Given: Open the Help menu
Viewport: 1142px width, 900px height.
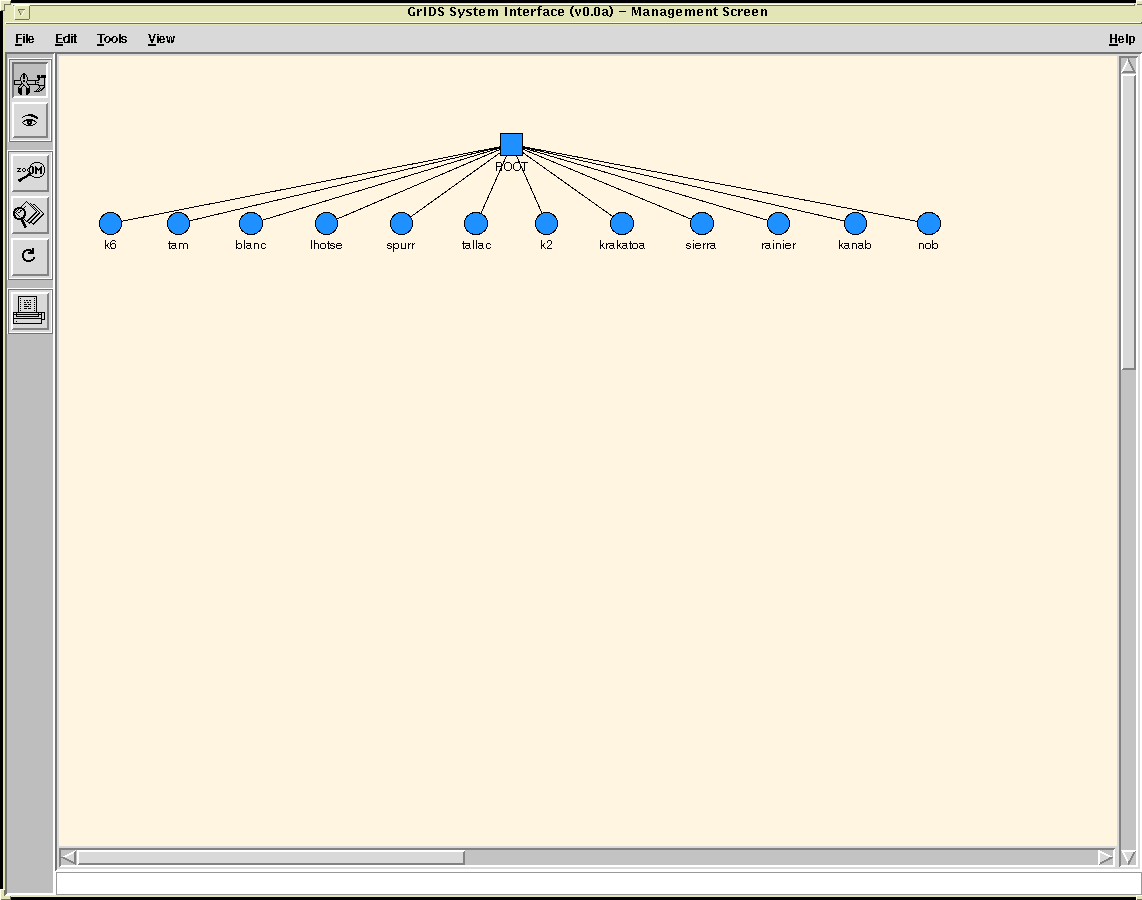Looking at the screenshot, I should (x=1121, y=39).
